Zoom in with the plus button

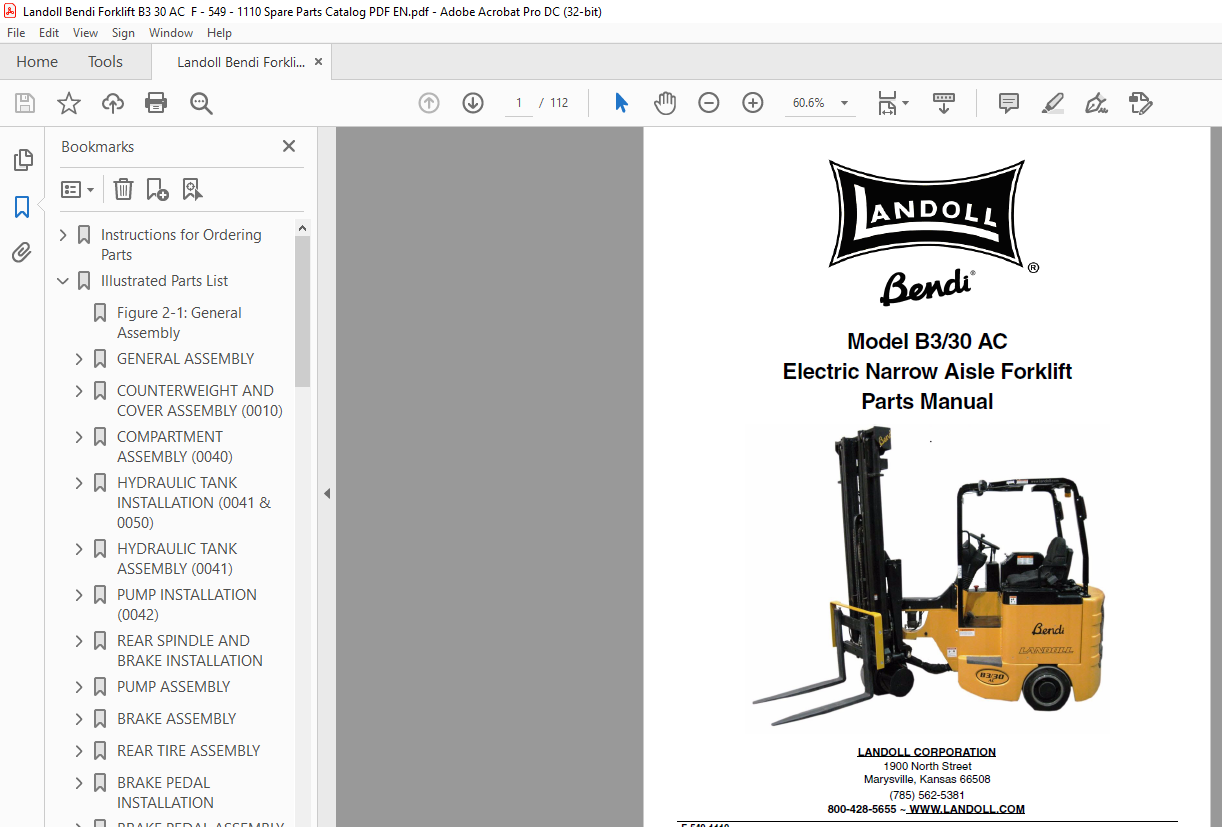pos(753,103)
